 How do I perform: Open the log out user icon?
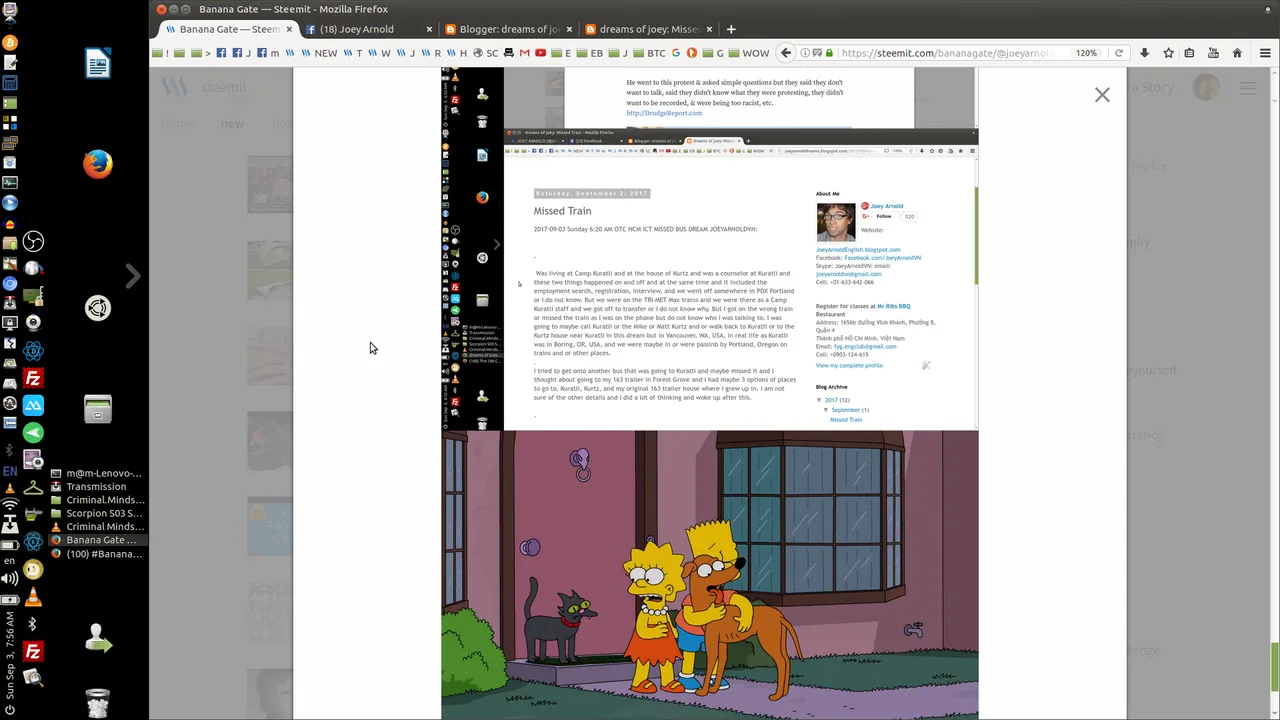pyautogui.click(x=98, y=638)
